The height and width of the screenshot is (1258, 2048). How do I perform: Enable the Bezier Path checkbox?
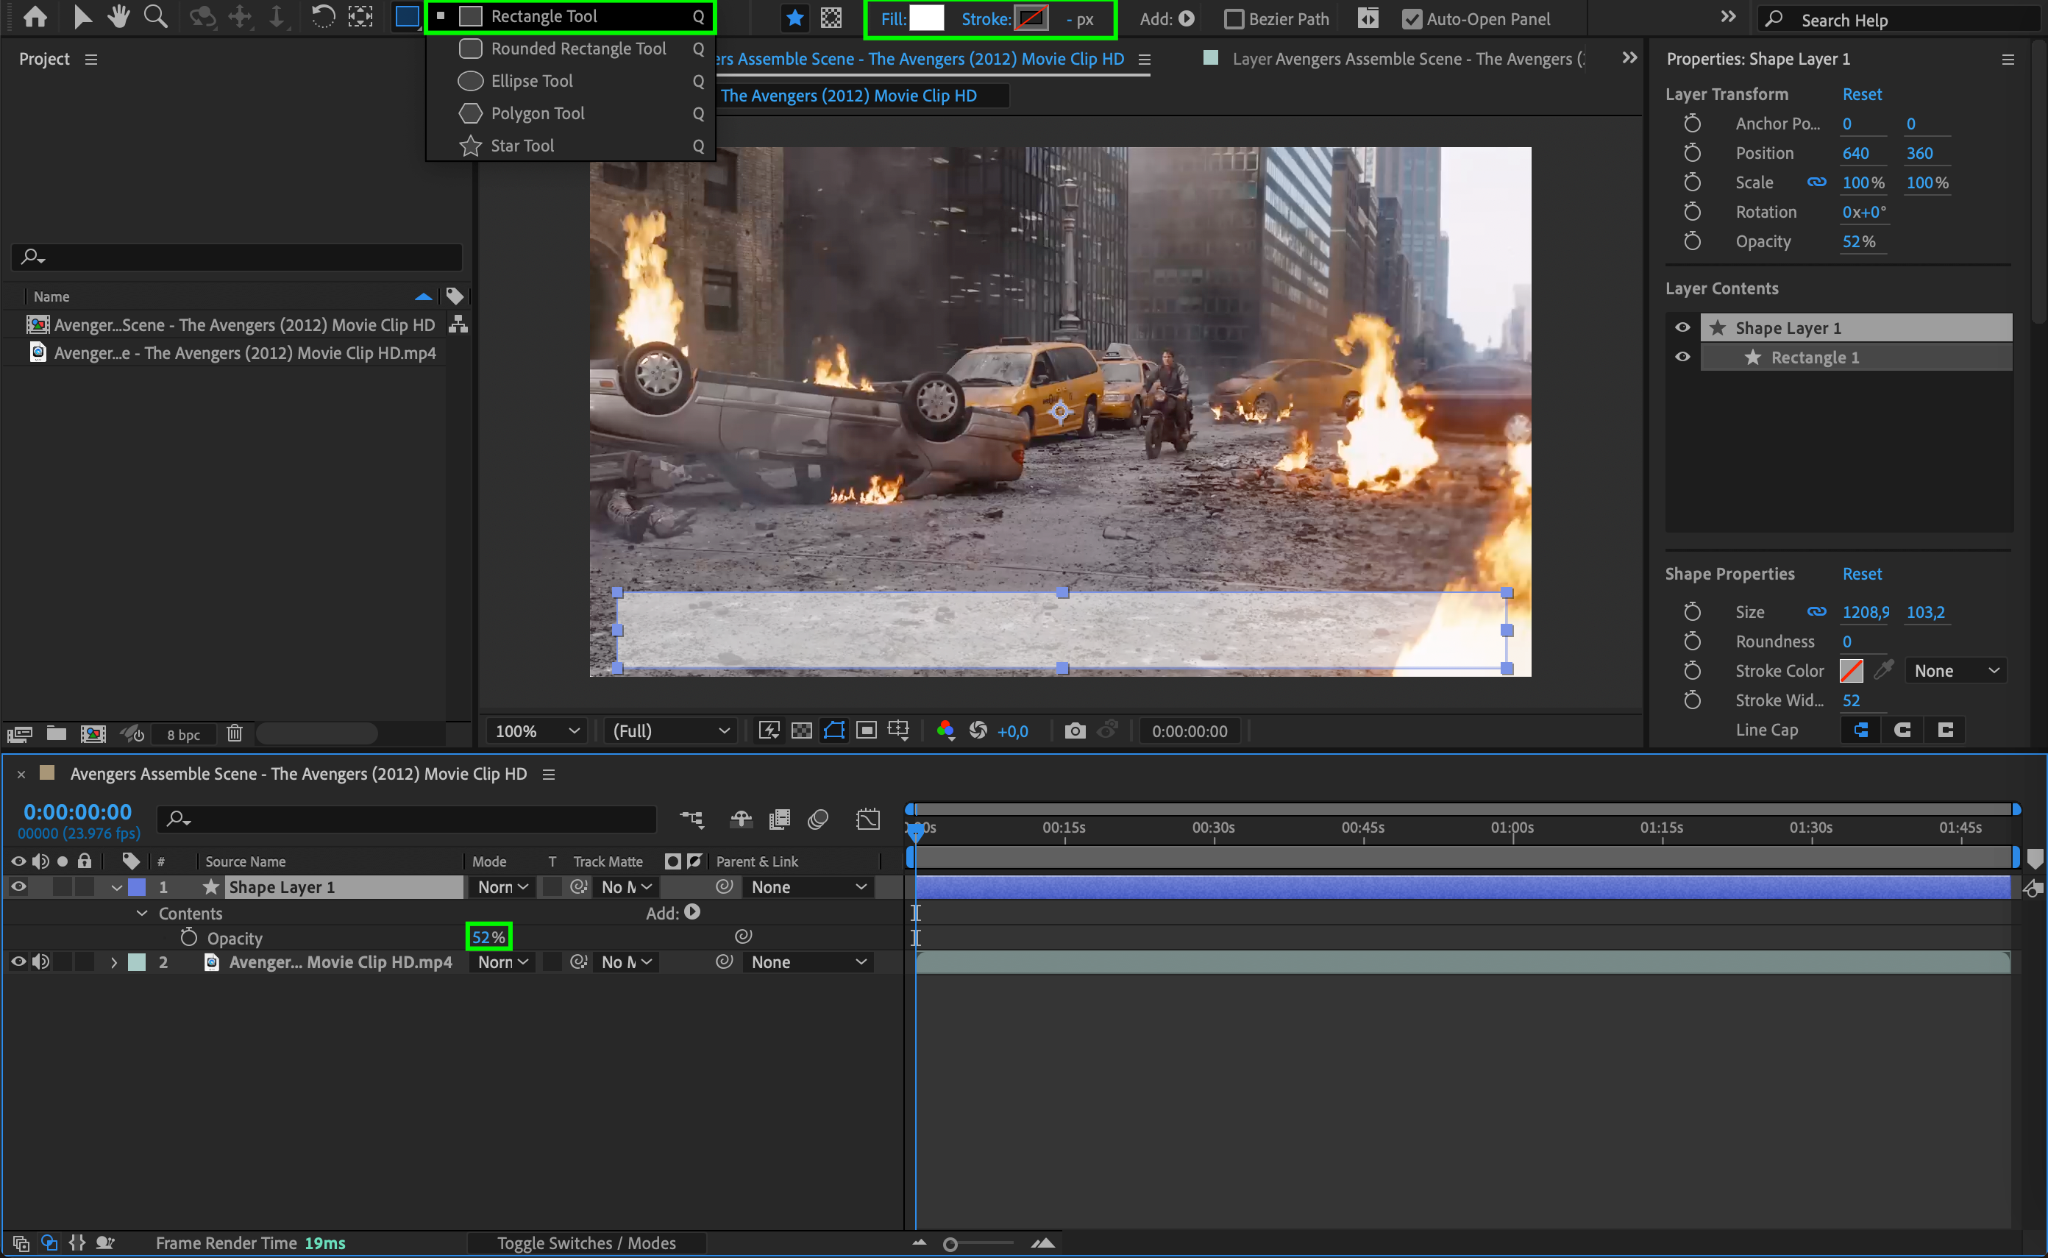(1235, 19)
